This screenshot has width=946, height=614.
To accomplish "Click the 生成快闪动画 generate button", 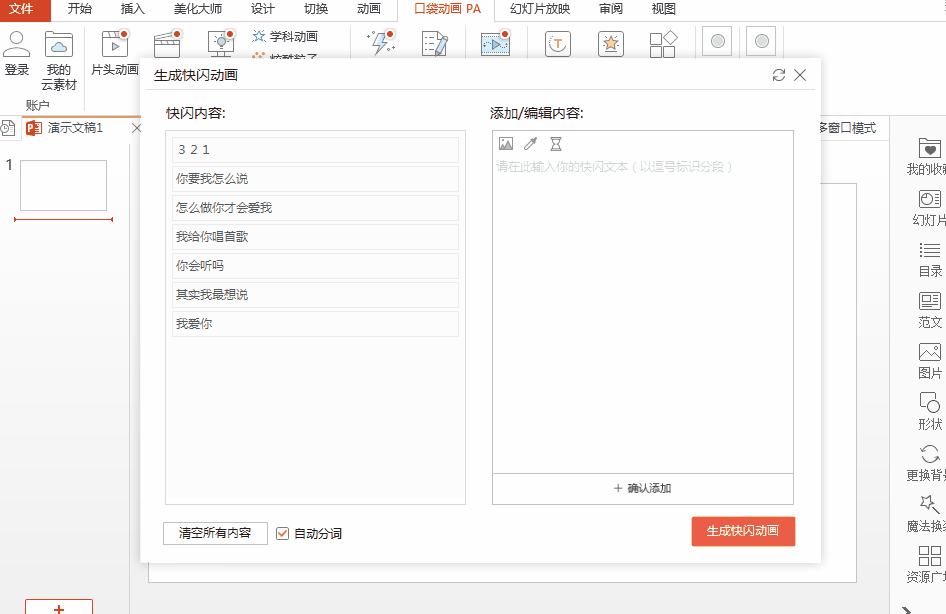I will [743, 531].
